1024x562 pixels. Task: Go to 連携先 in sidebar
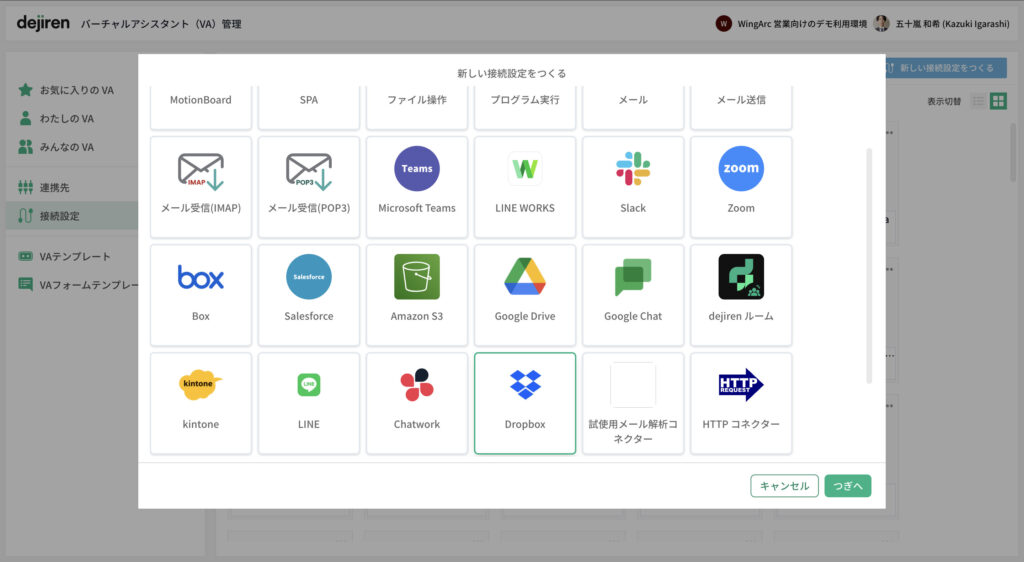point(44,187)
